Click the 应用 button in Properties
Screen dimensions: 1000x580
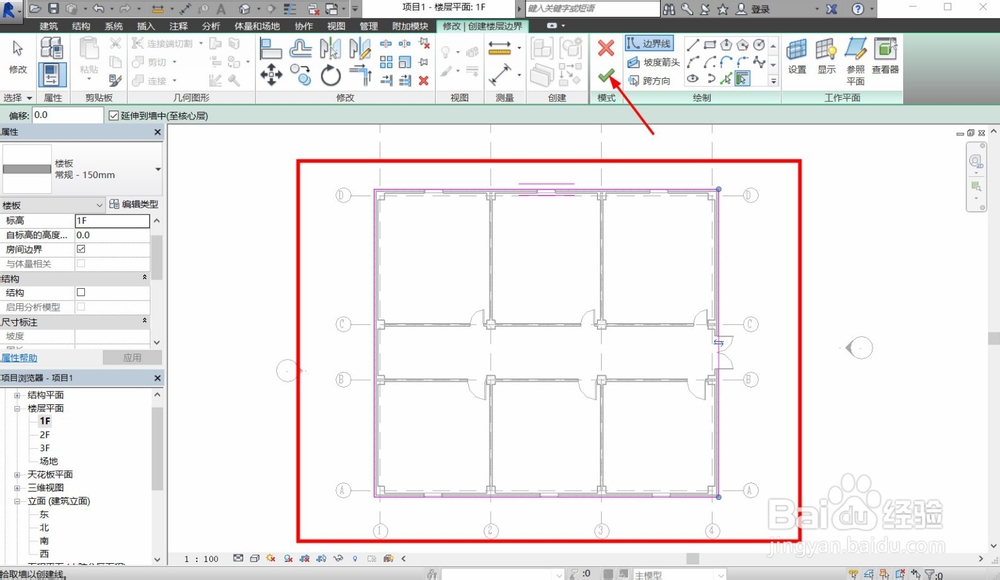coord(132,357)
